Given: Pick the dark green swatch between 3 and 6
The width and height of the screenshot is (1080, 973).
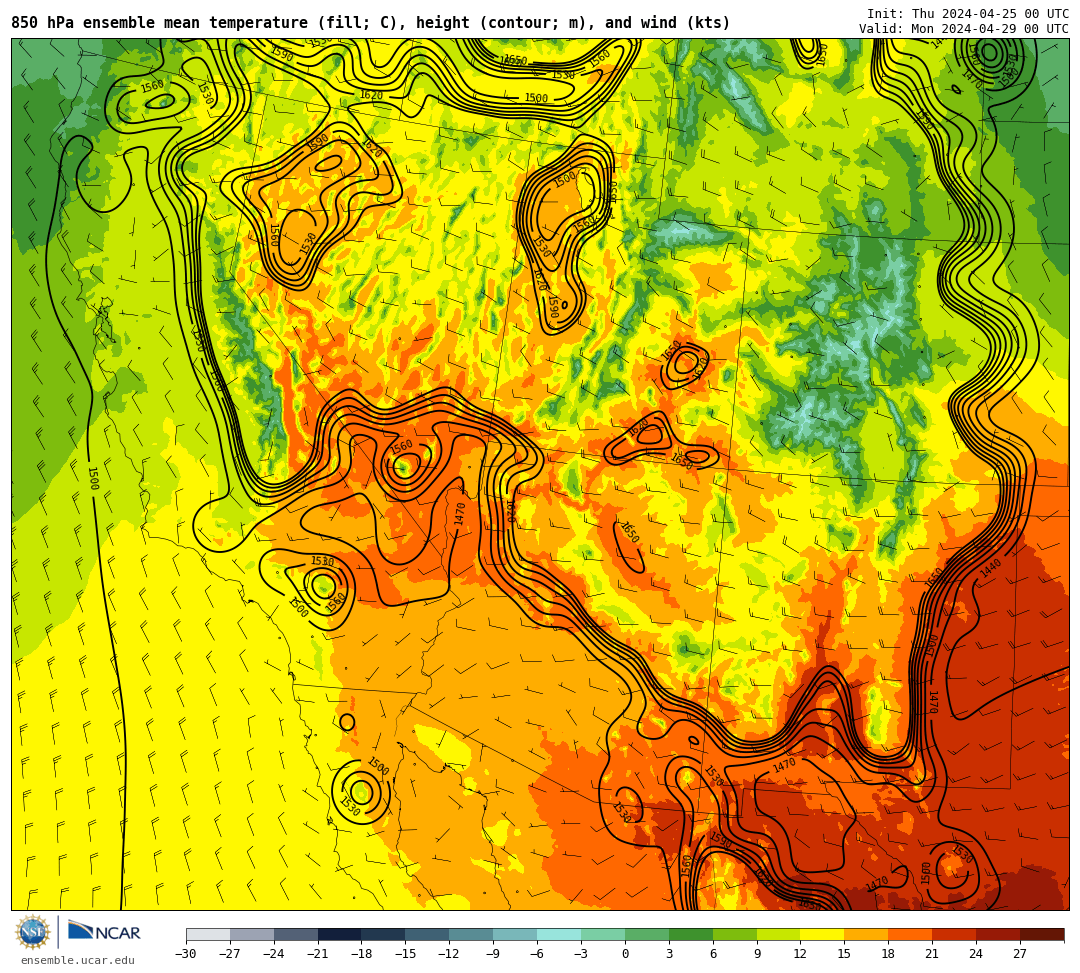Looking at the screenshot, I should (691, 934).
